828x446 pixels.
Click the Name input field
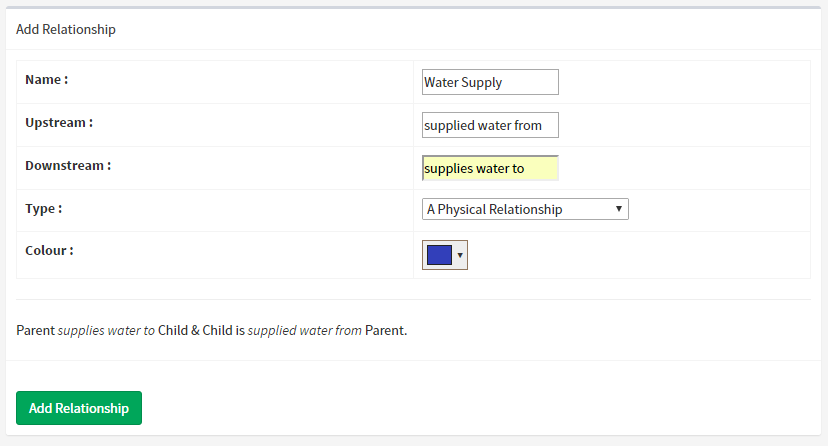[490, 82]
